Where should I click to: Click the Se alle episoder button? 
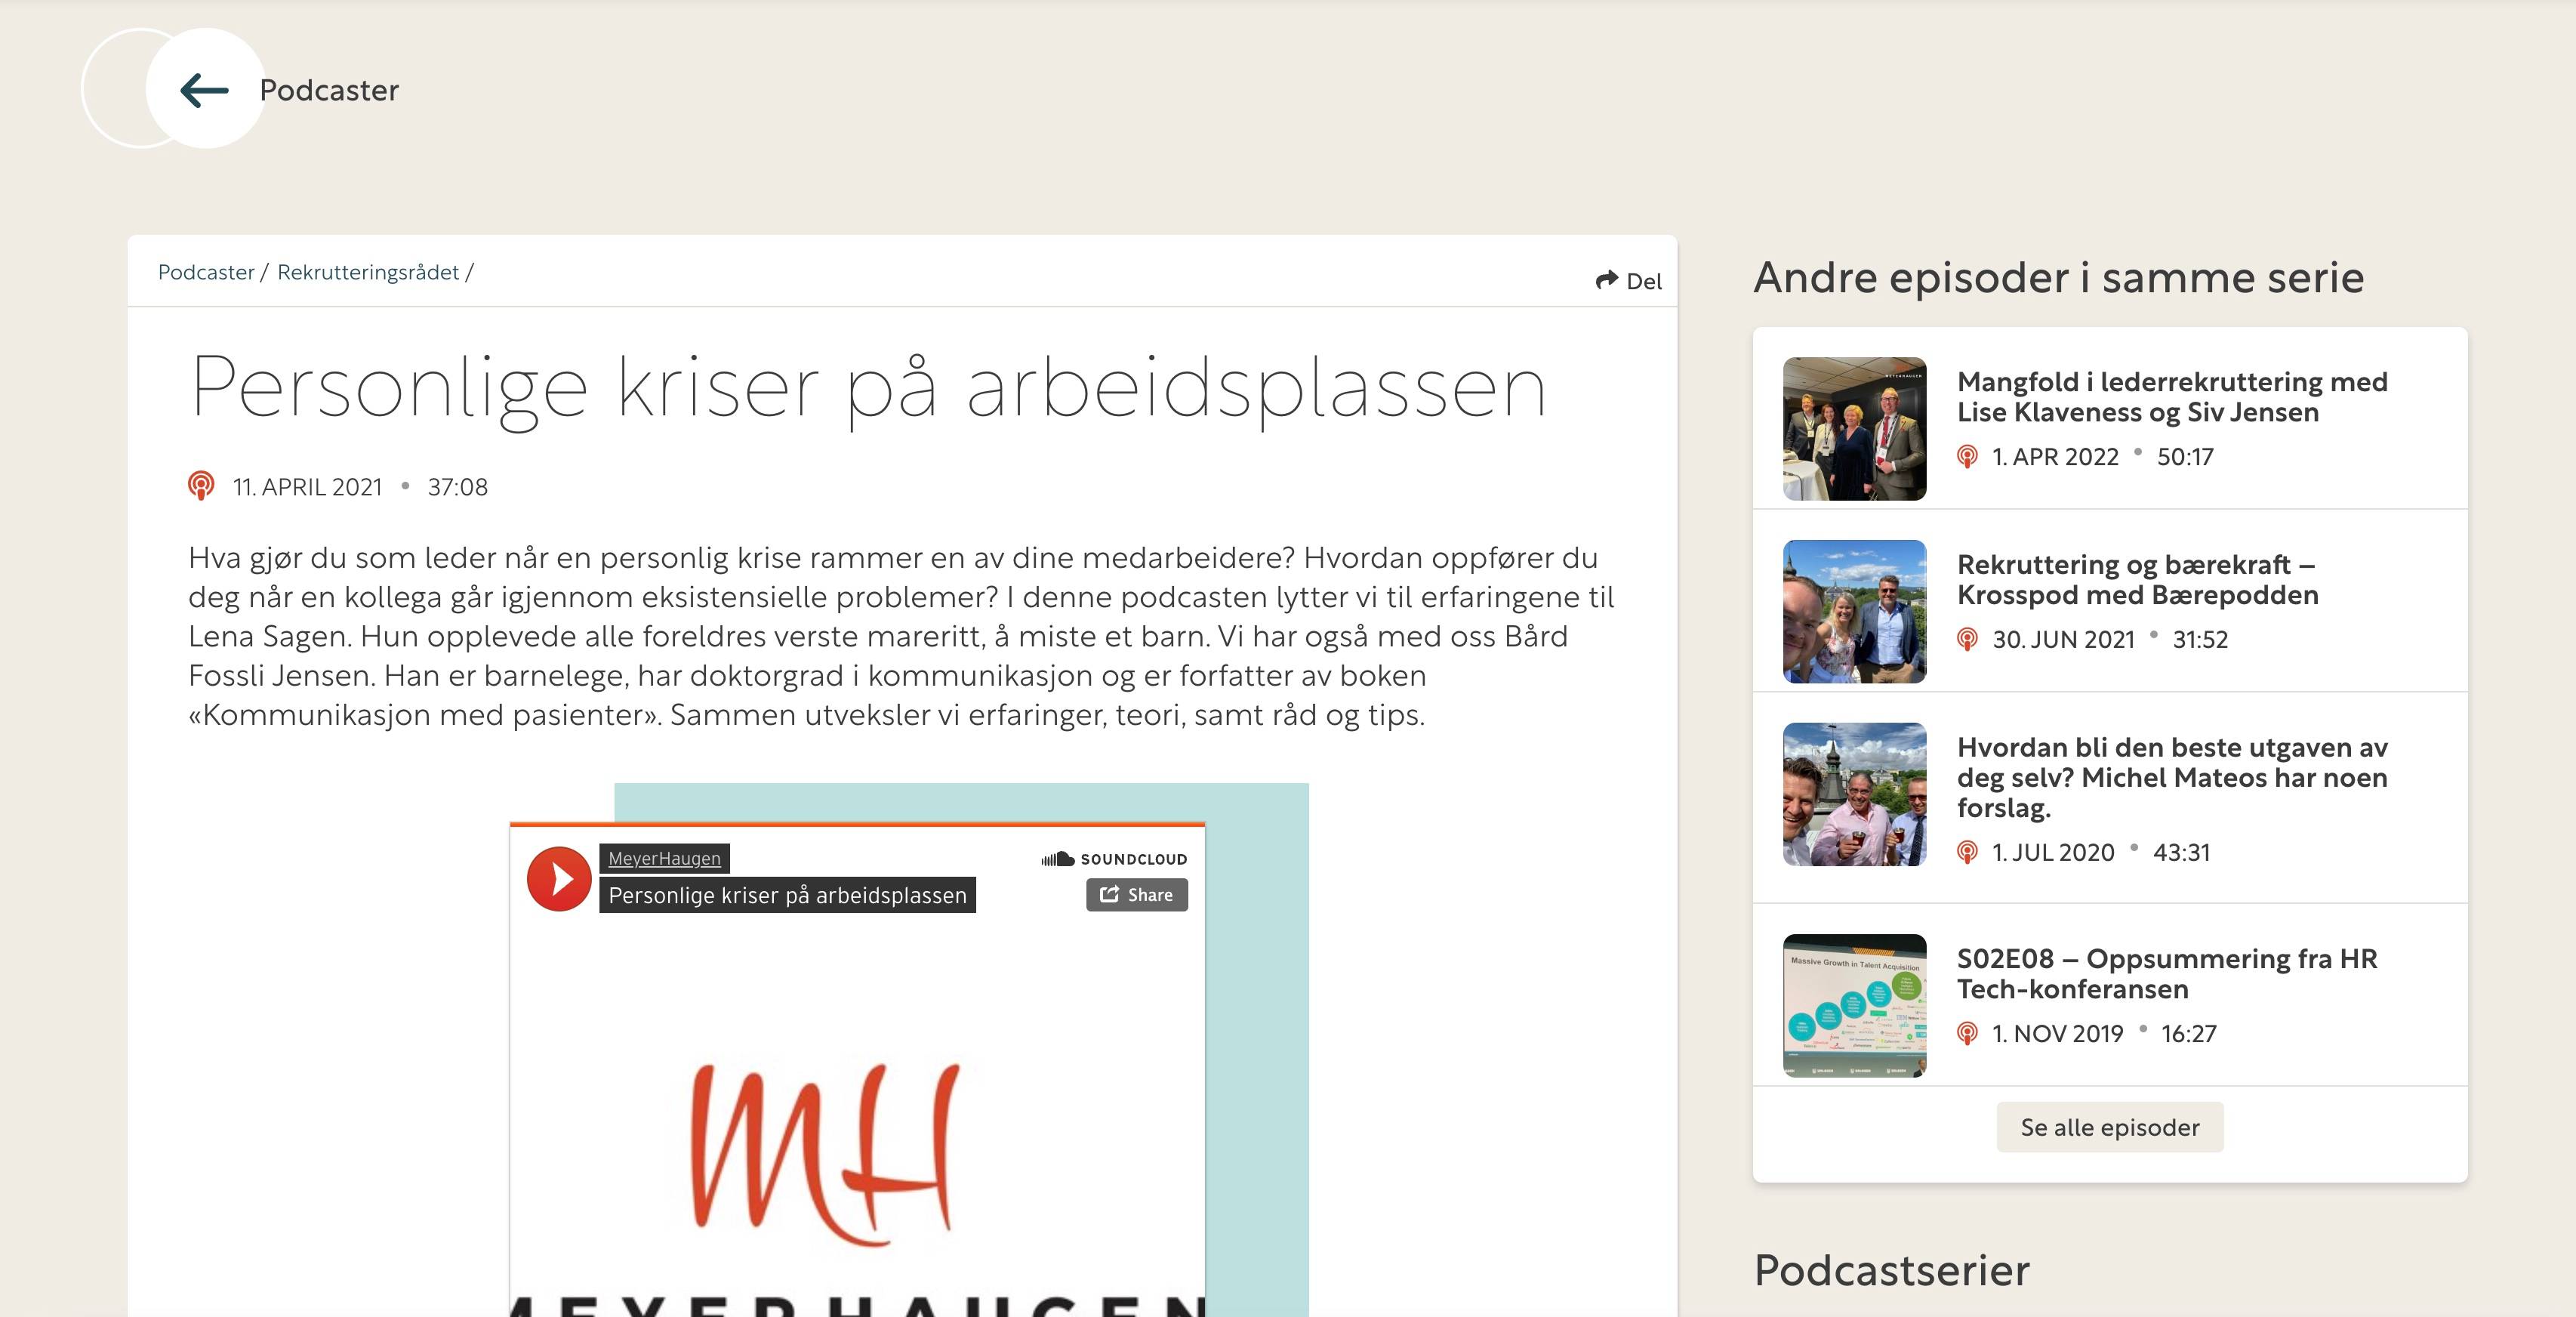click(x=2110, y=1127)
